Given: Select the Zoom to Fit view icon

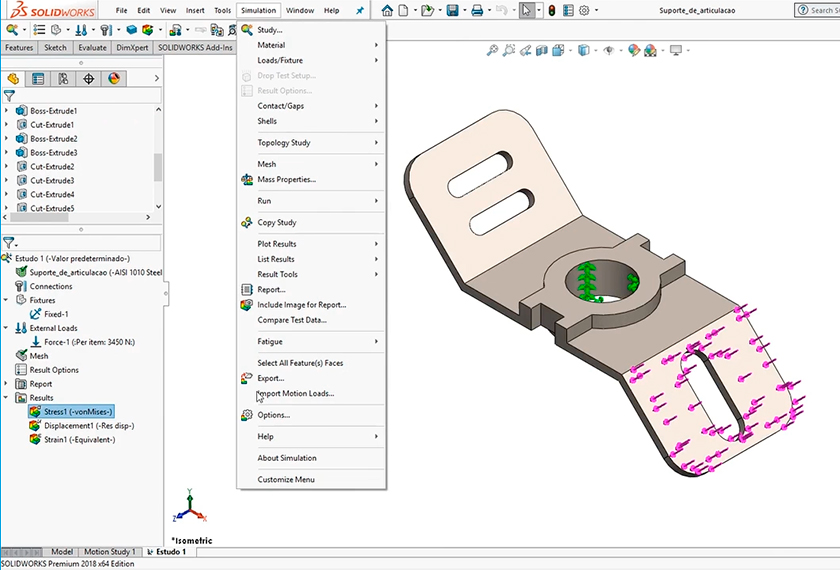Looking at the screenshot, I should (x=492, y=50).
